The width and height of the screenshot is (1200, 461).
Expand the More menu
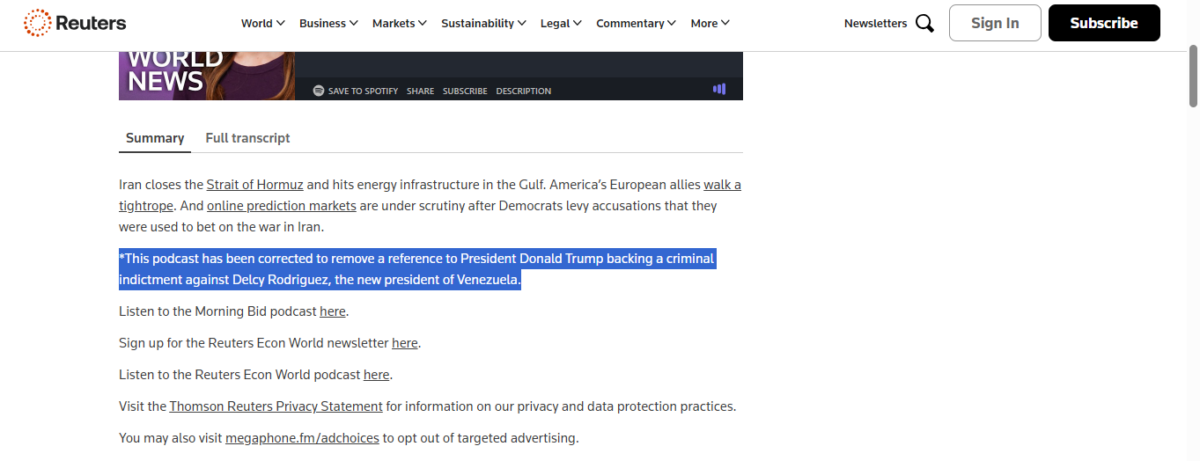(710, 23)
